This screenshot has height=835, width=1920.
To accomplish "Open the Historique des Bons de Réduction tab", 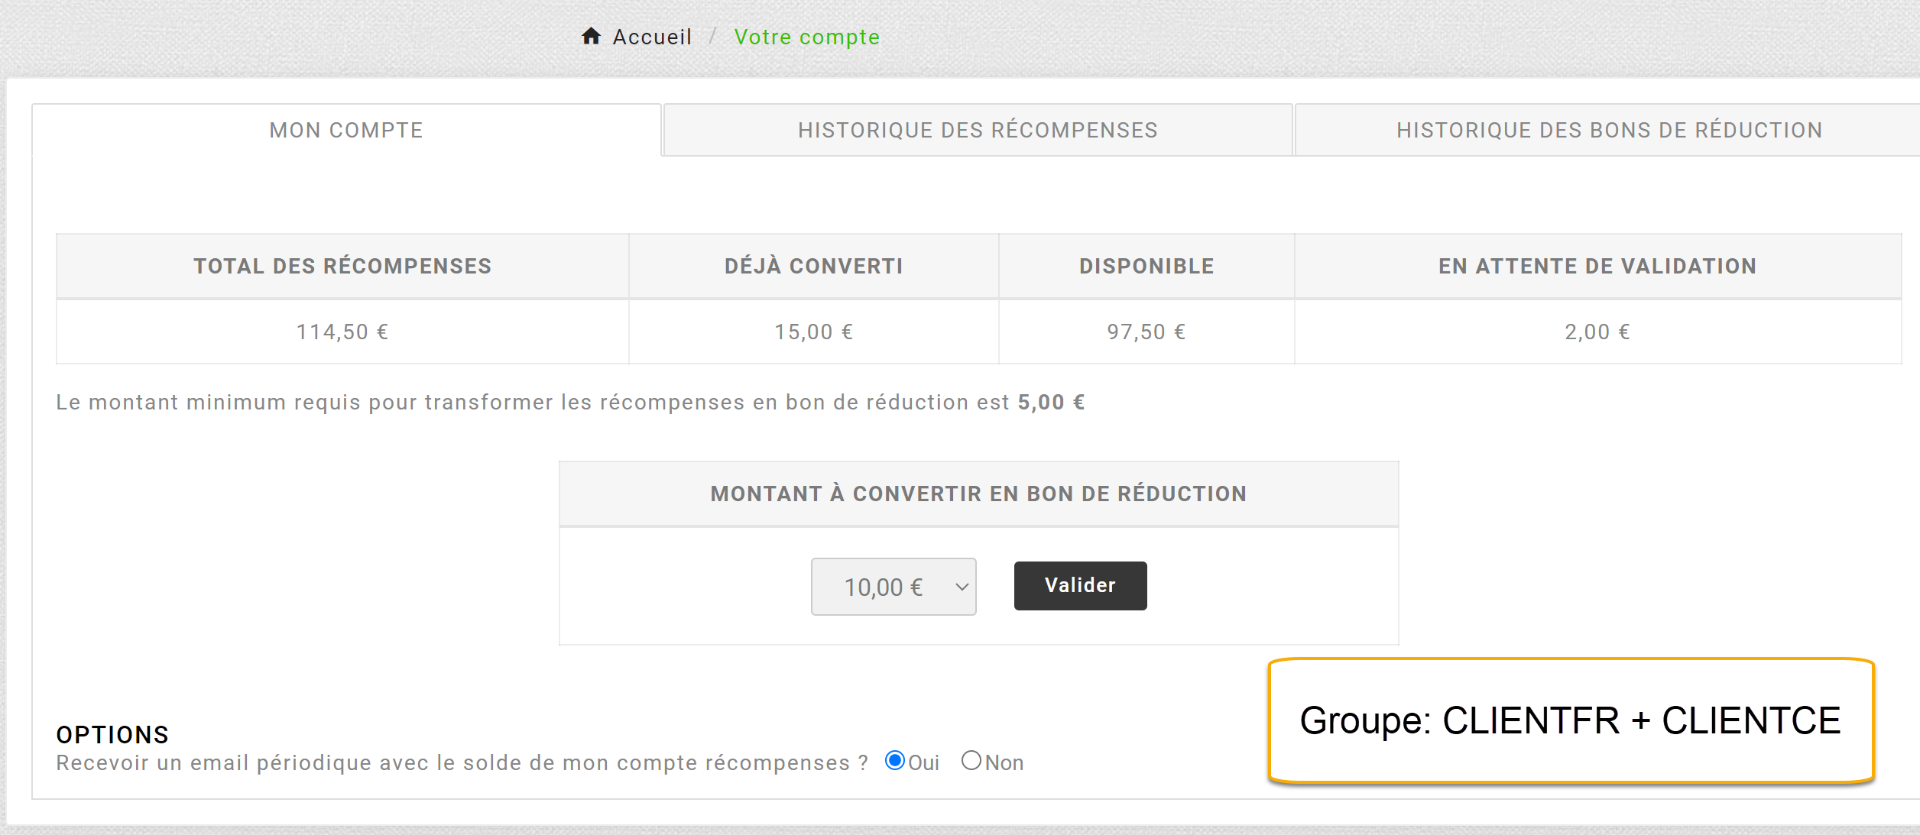I will coord(1608,130).
